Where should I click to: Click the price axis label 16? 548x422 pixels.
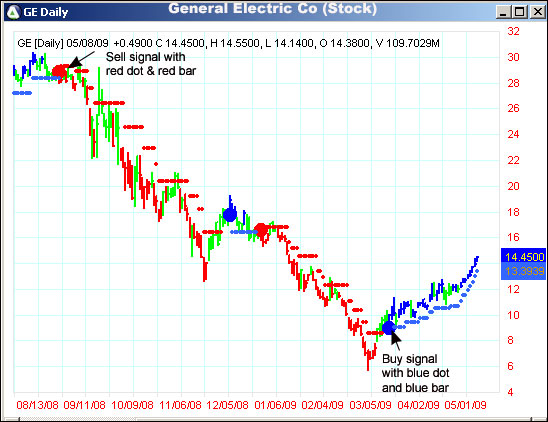point(513,237)
